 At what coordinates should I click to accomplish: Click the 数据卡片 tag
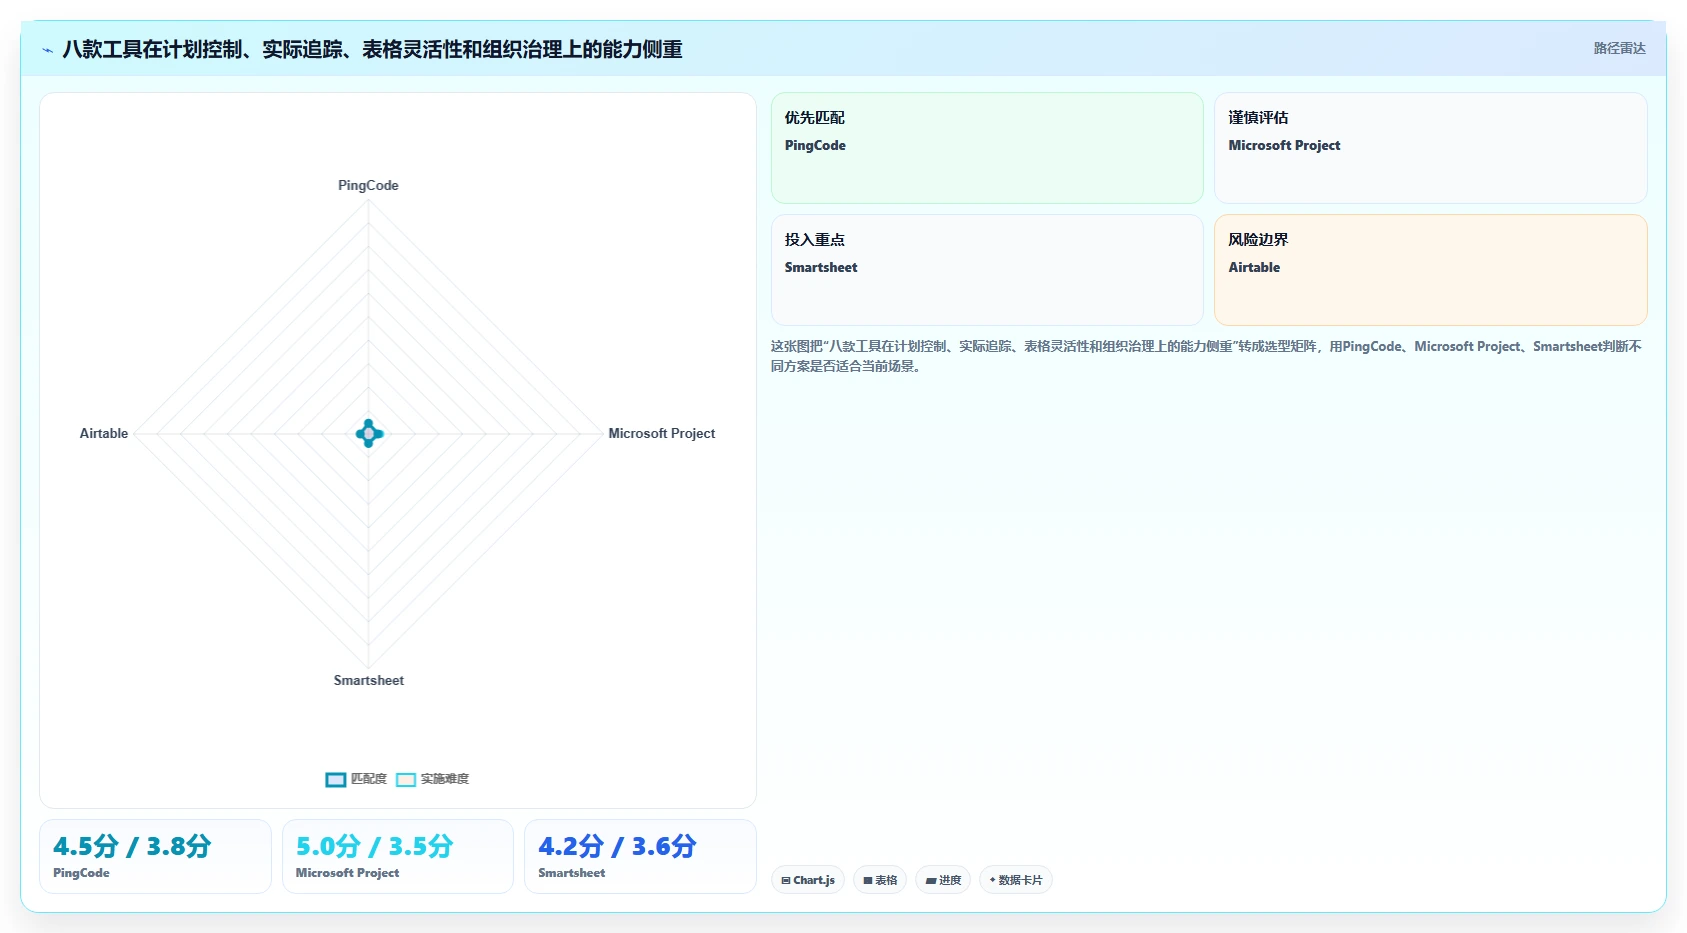point(1016,880)
